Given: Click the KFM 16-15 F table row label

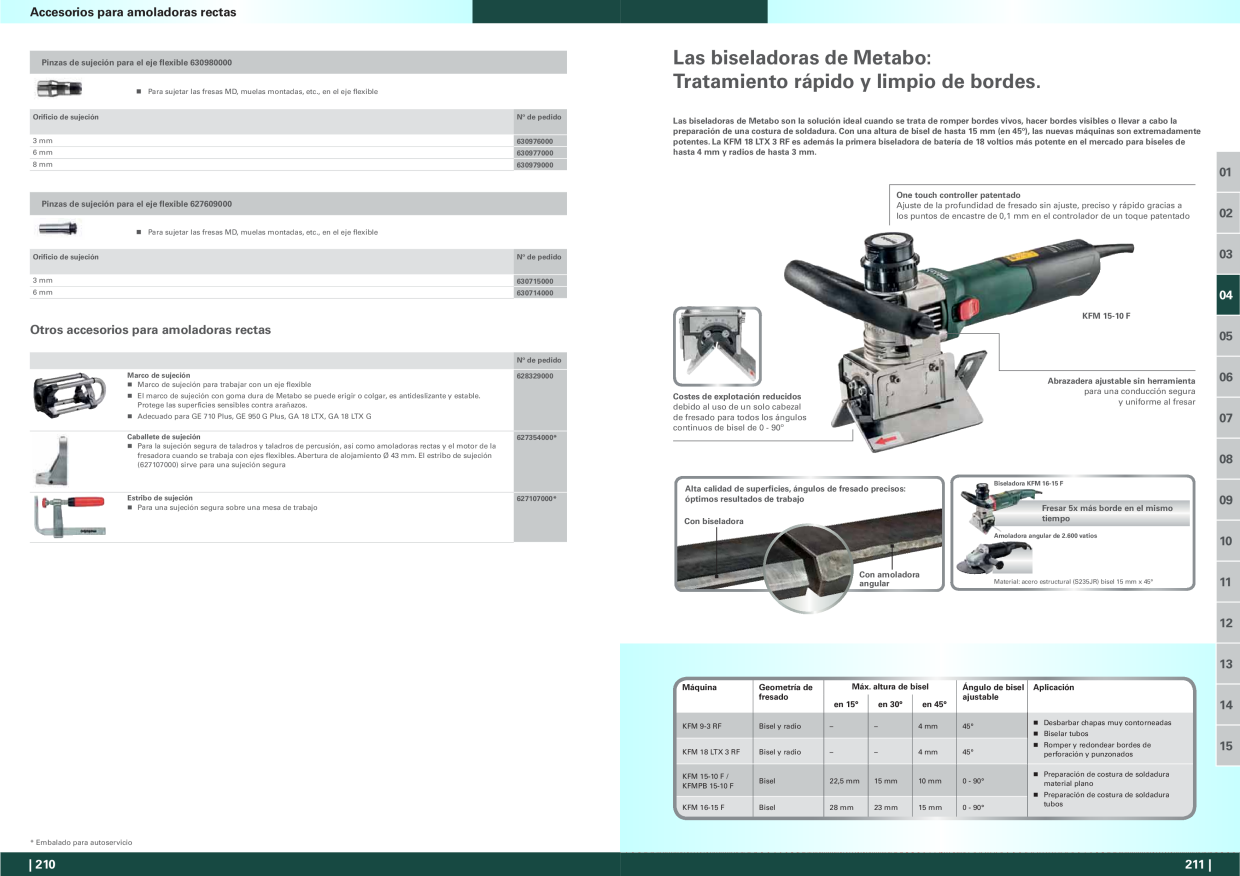Looking at the screenshot, I should pos(703,807).
